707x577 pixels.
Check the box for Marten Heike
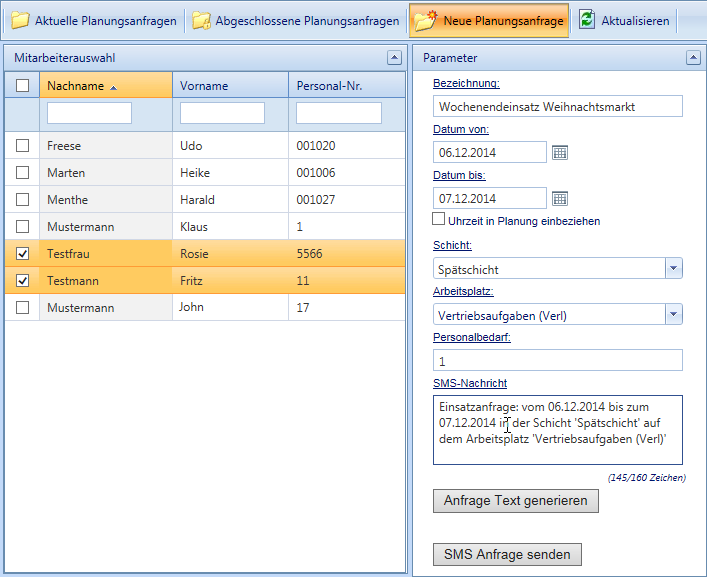[x=23, y=173]
